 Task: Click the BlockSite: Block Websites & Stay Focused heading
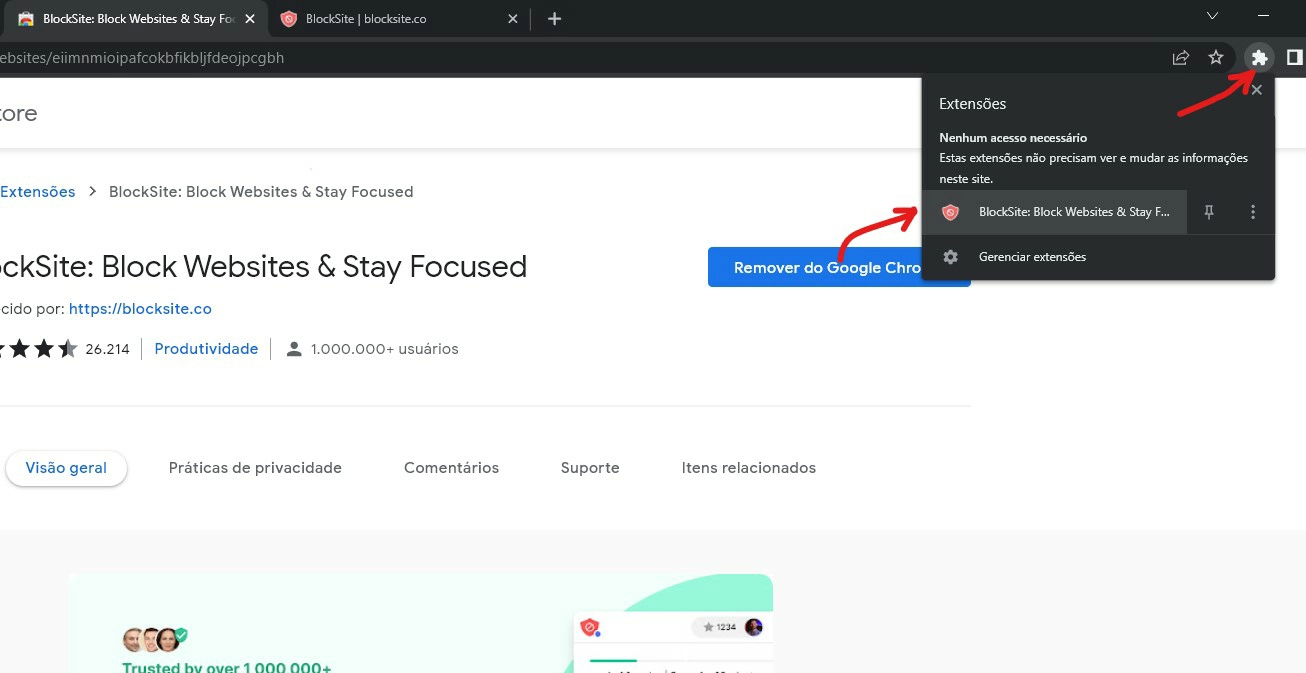[263, 267]
